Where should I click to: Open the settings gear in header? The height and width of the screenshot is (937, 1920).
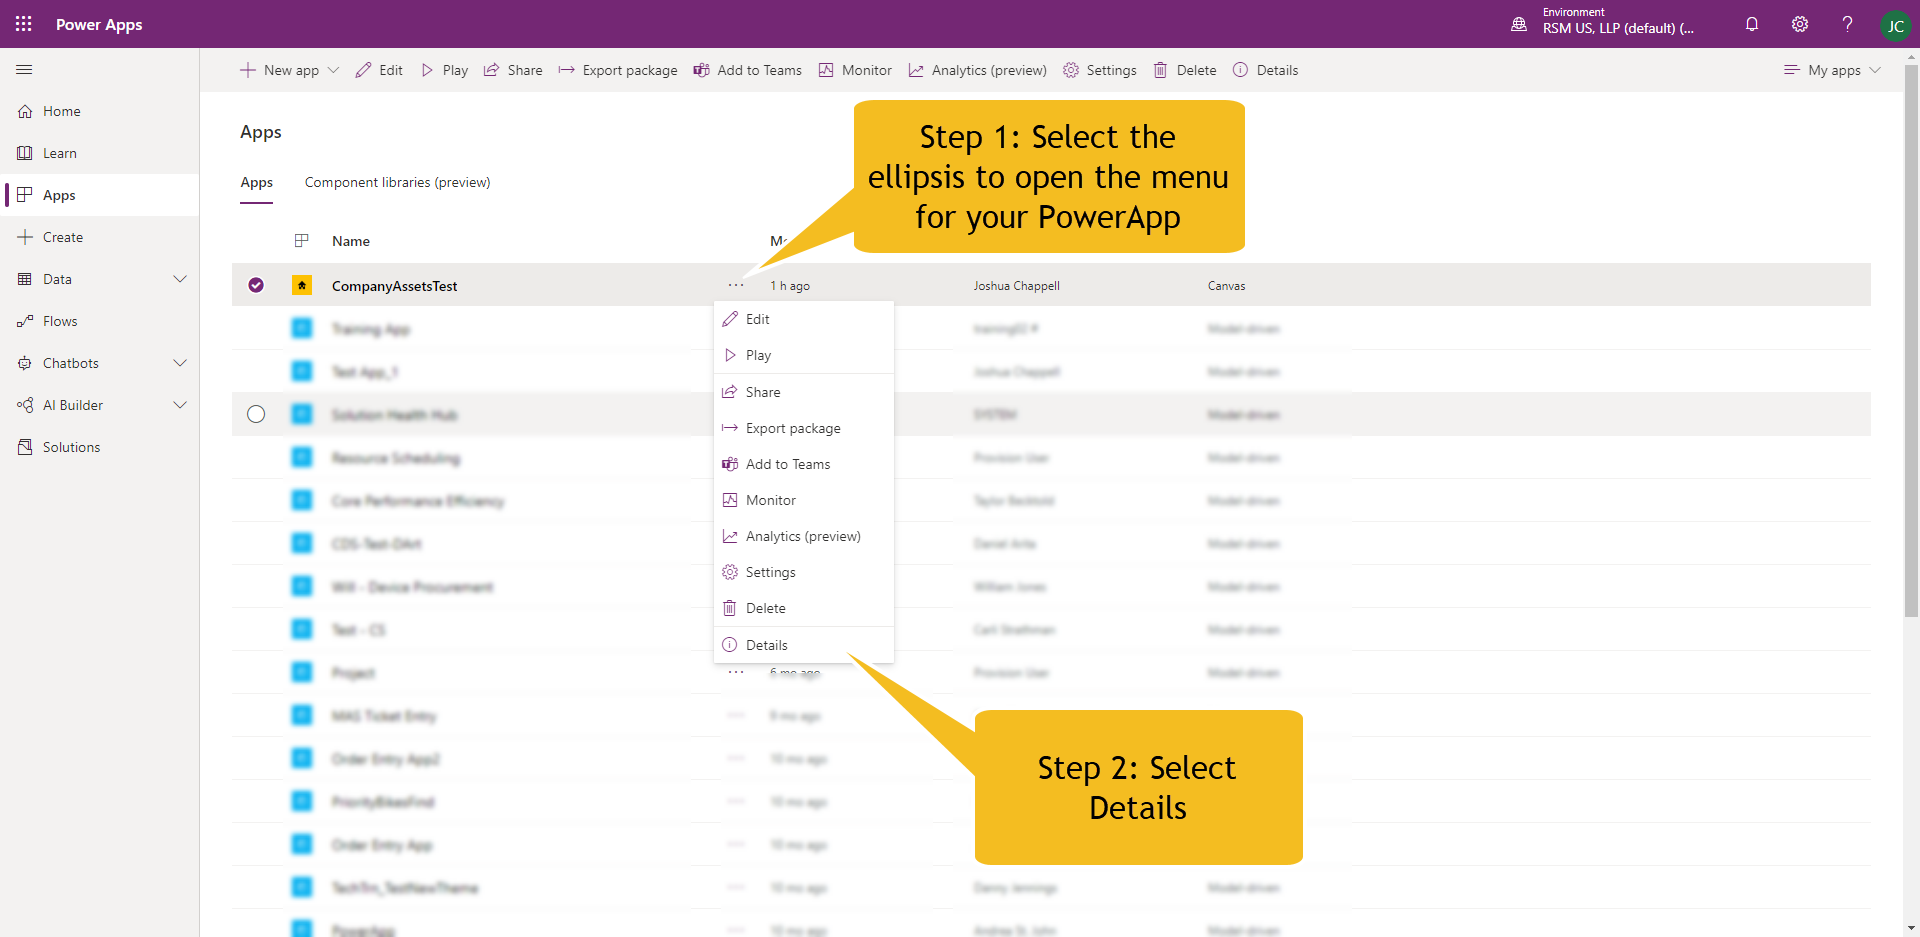point(1800,24)
